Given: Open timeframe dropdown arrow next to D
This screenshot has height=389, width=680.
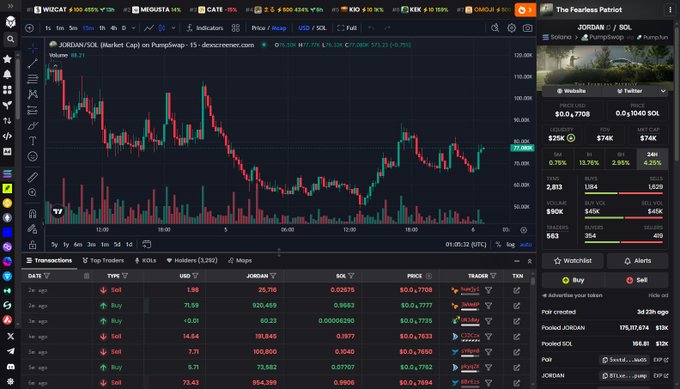Looking at the screenshot, I should [x=133, y=28].
